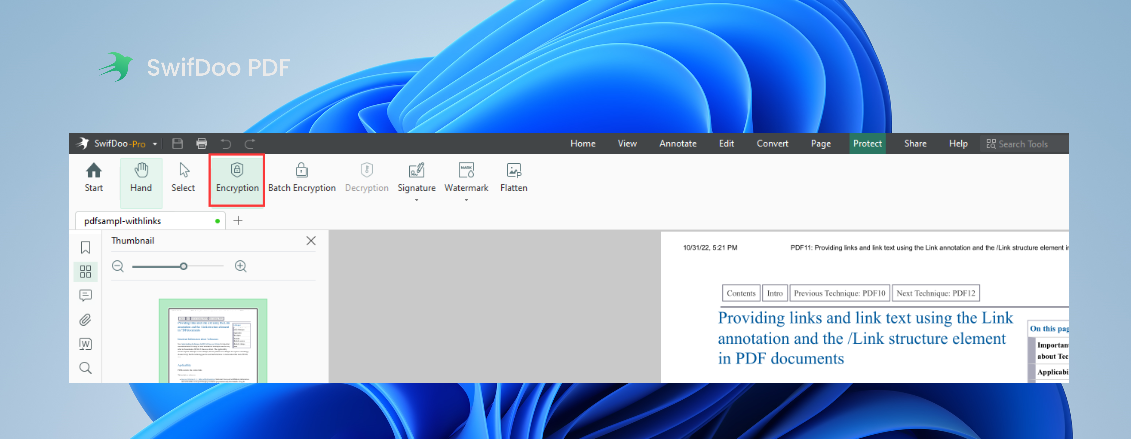1131x439 pixels.
Task: Open the bookmark sidebar panel
Action: (85, 247)
